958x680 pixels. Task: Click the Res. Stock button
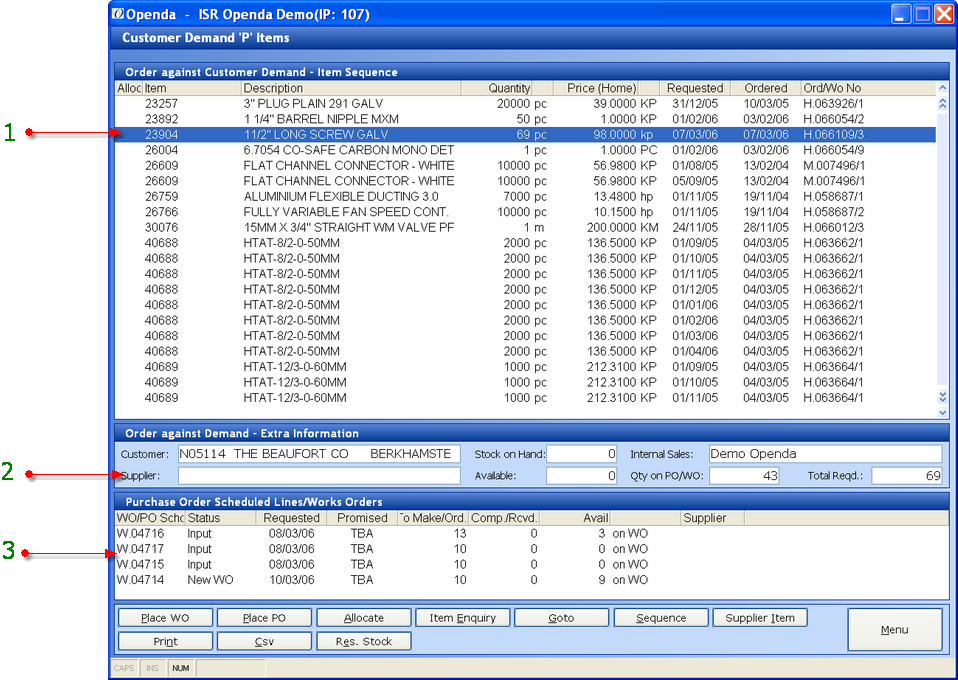364,642
